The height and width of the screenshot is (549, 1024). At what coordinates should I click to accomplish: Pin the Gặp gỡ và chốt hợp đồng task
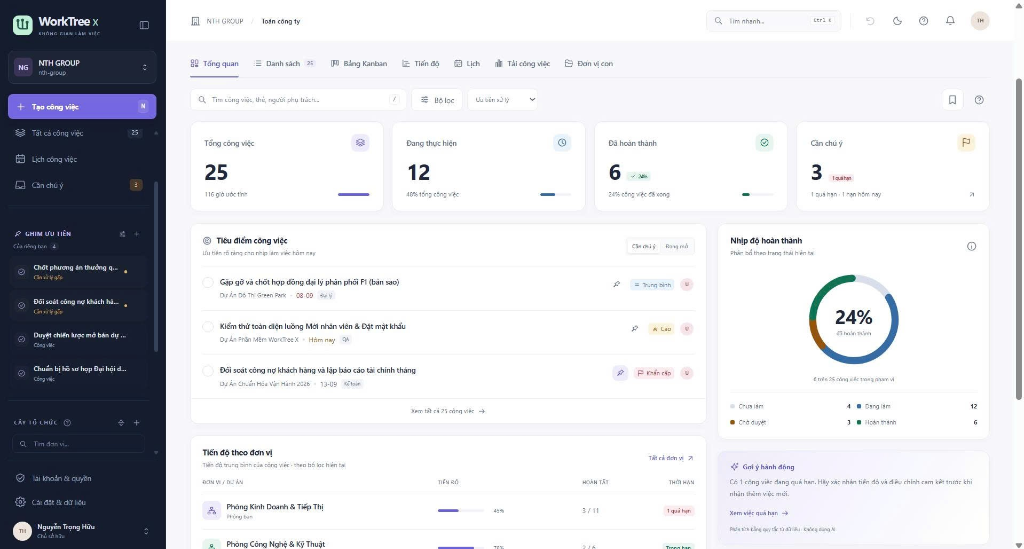pos(616,285)
